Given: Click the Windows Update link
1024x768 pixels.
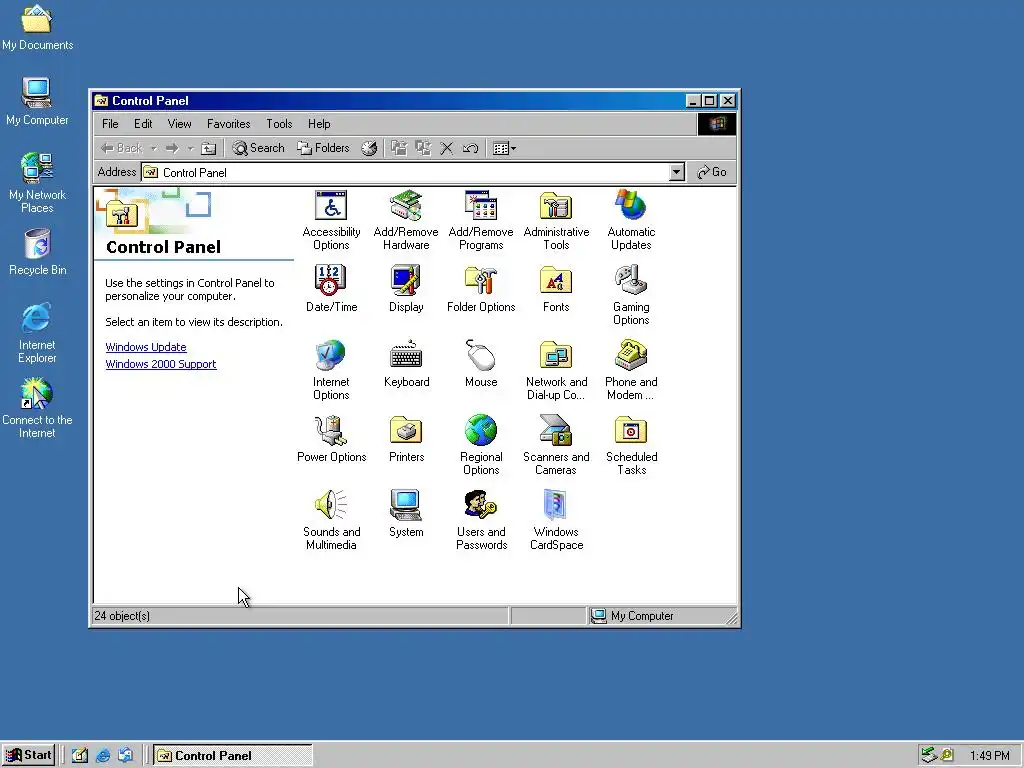Looking at the screenshot, I should [x=146, y=347].
